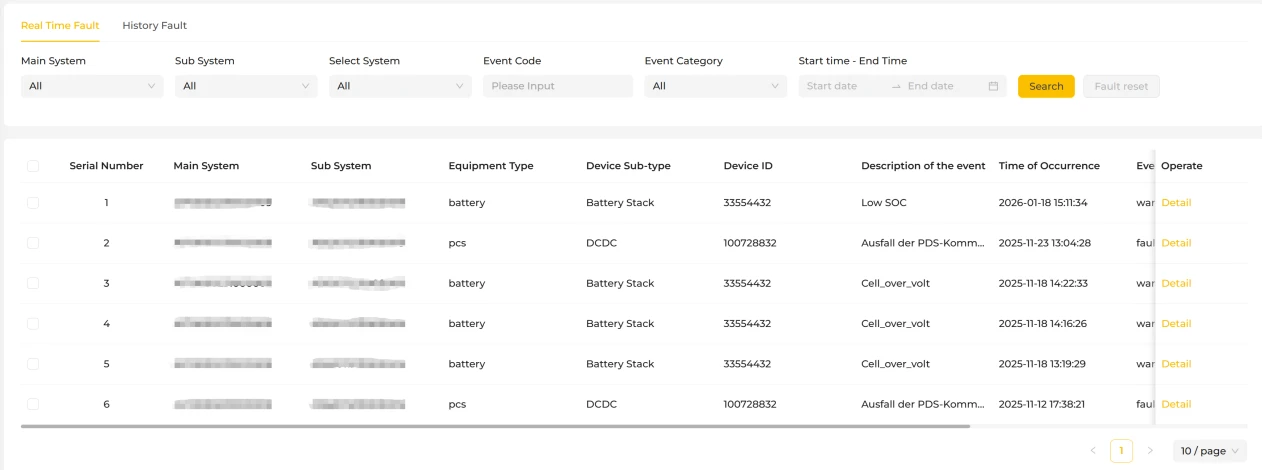The width and height of the screenshot is (1262, 470).
Task: Check the box for row 2
Action: (x=33, y=243)
